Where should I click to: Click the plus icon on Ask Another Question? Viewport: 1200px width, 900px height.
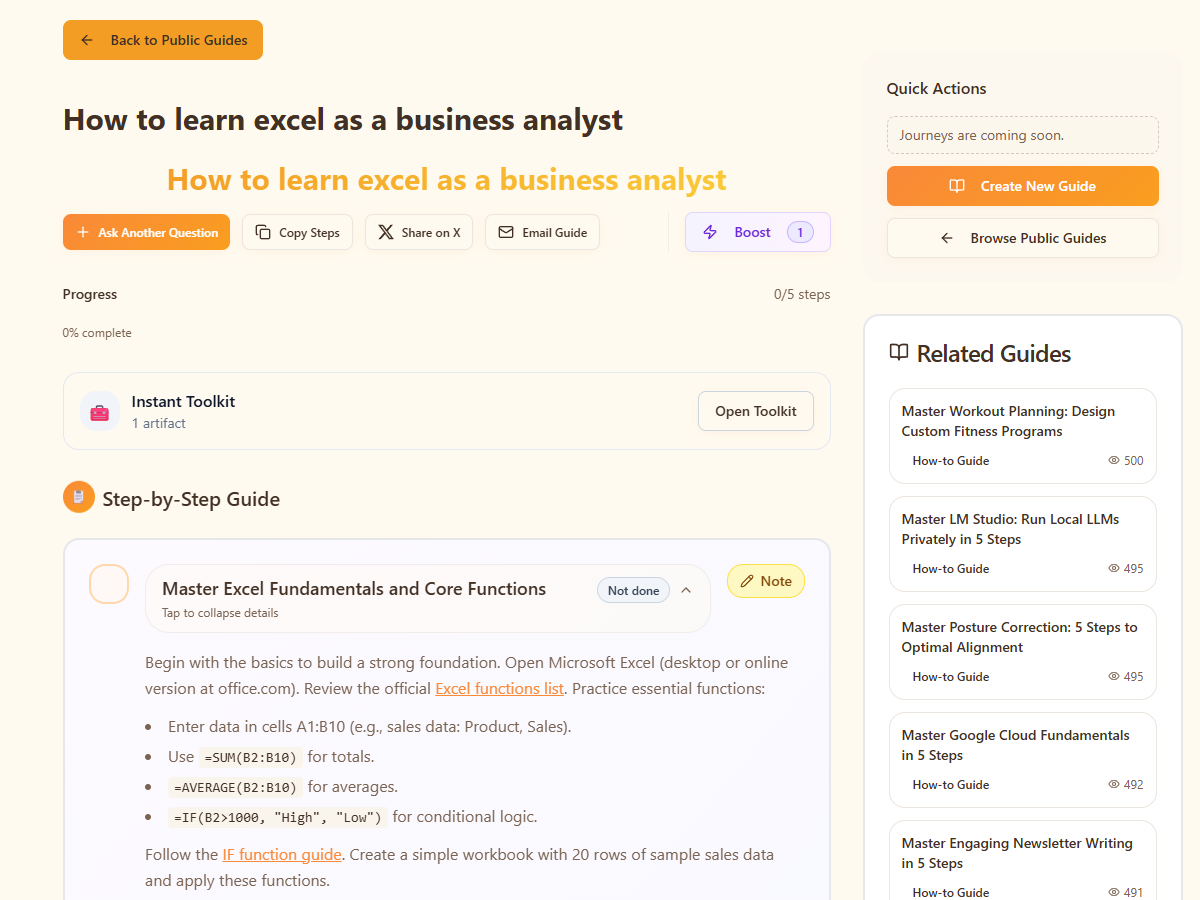[x=82, y=232]
